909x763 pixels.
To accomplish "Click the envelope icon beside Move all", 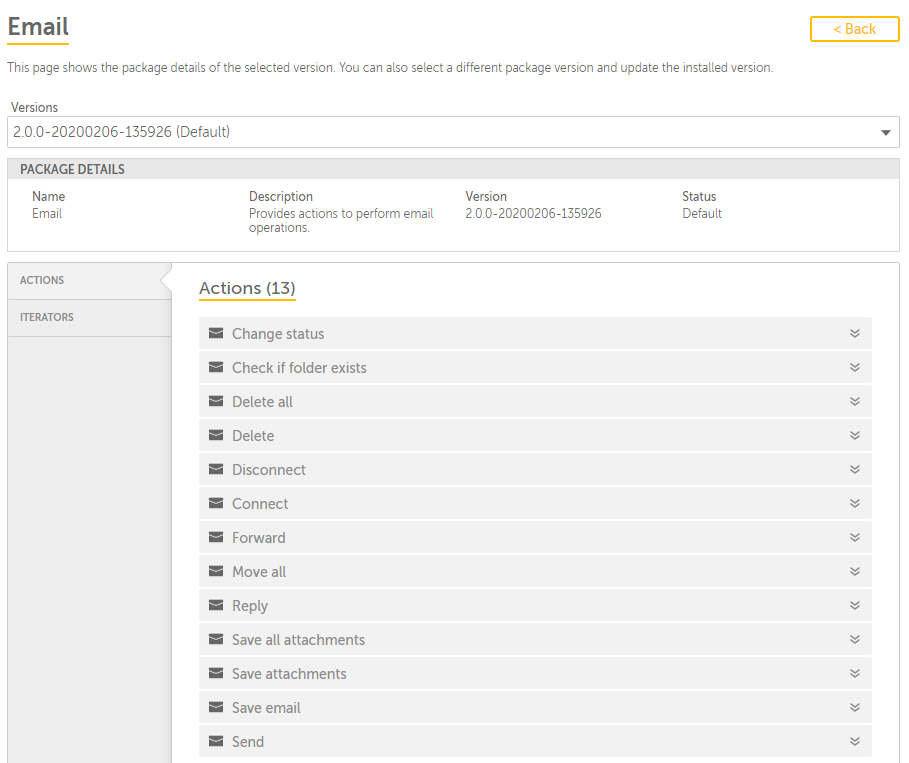I will coord(216,571).
